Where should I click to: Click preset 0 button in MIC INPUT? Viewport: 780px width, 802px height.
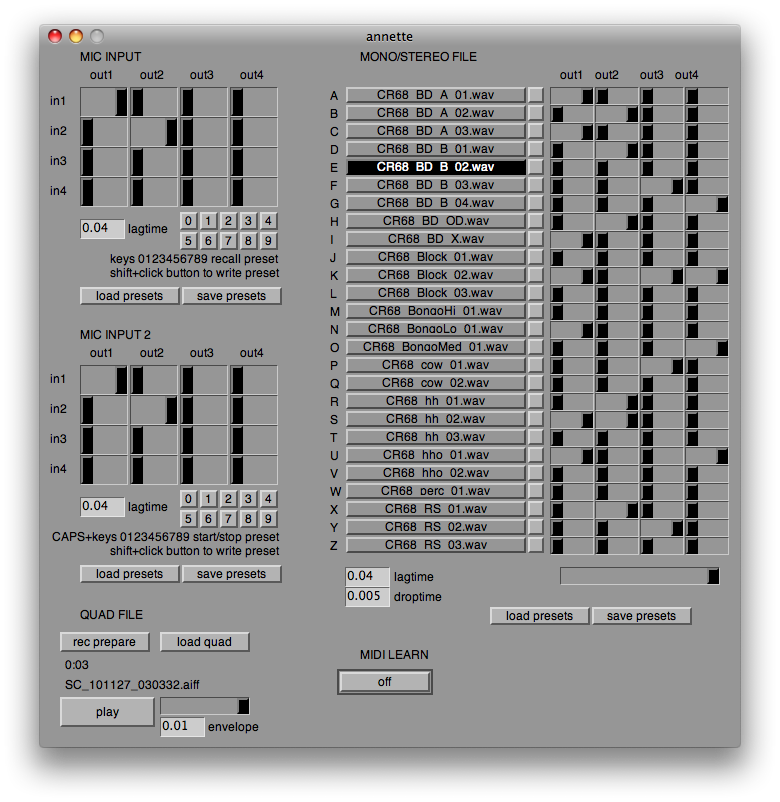[188, 221]
